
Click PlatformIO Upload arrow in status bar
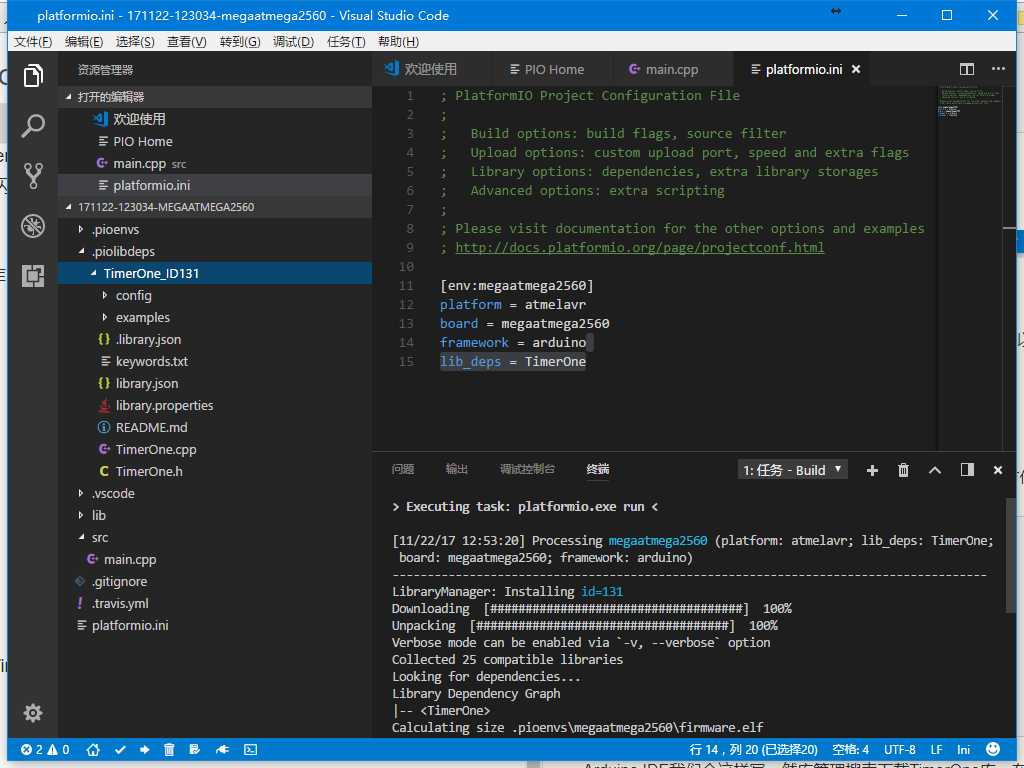tap(144, 749)
